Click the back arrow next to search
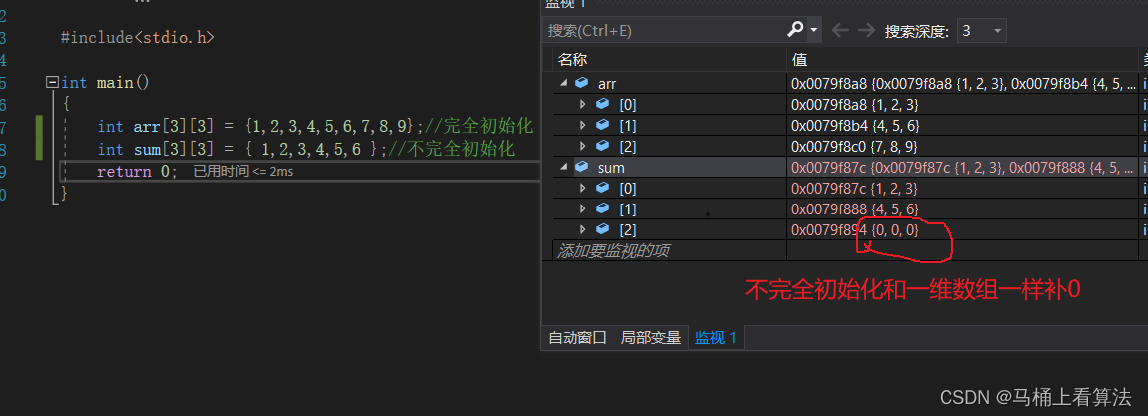1148x417 pixels. point(840,30)
